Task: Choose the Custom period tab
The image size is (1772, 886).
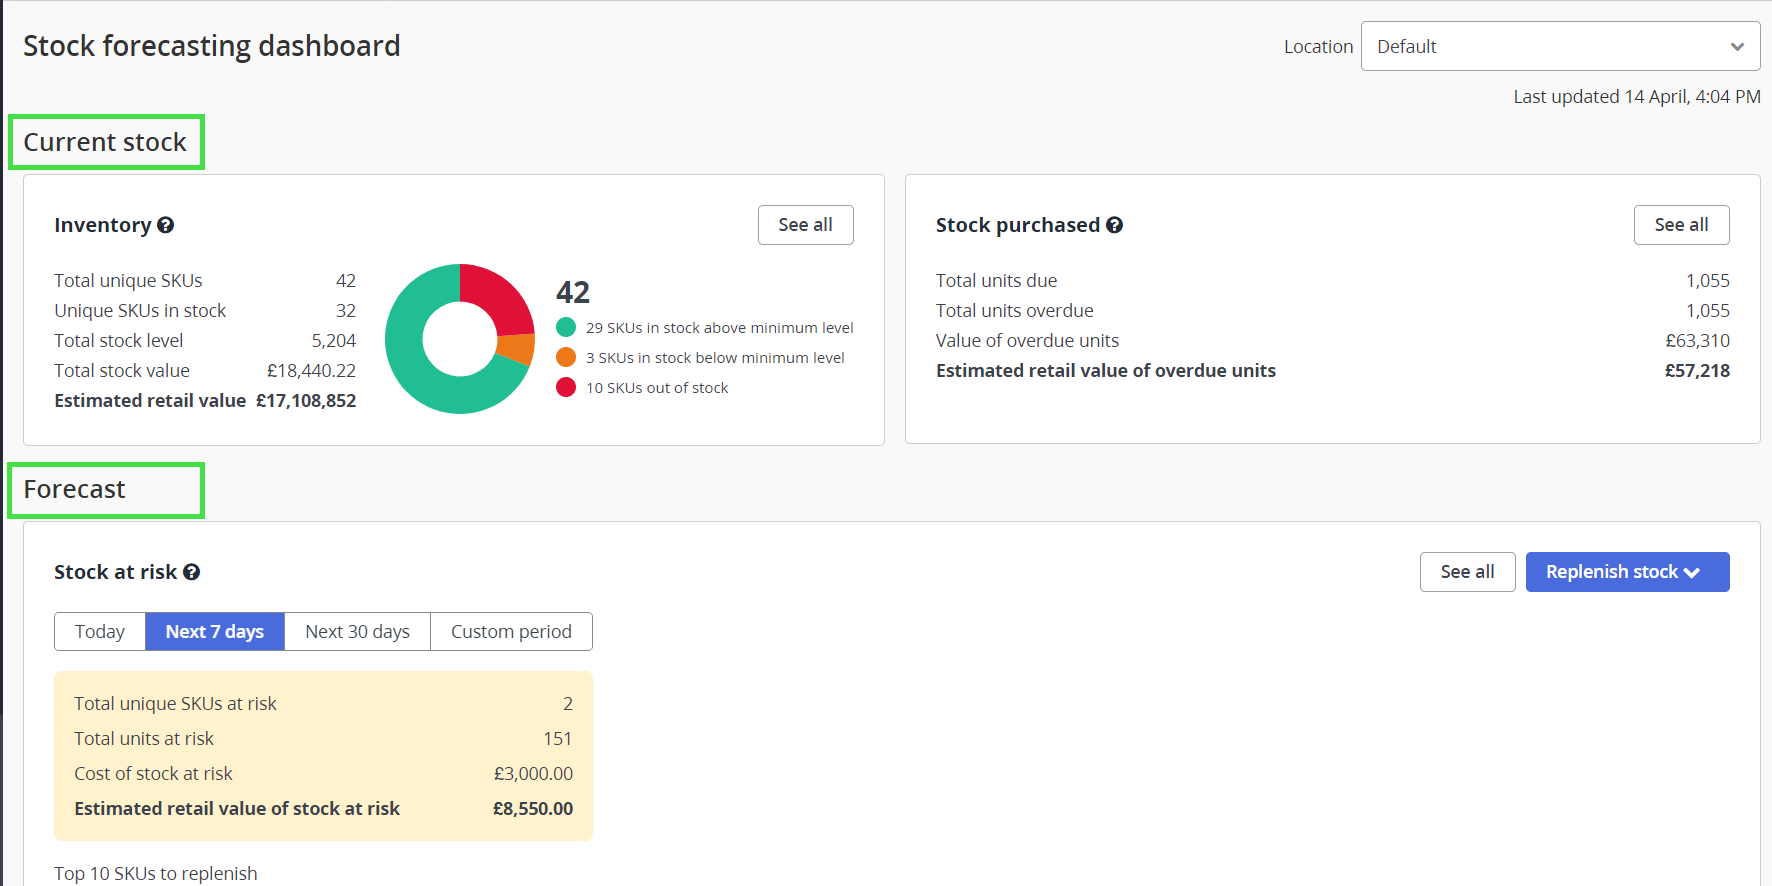Action: pos(511,632)
